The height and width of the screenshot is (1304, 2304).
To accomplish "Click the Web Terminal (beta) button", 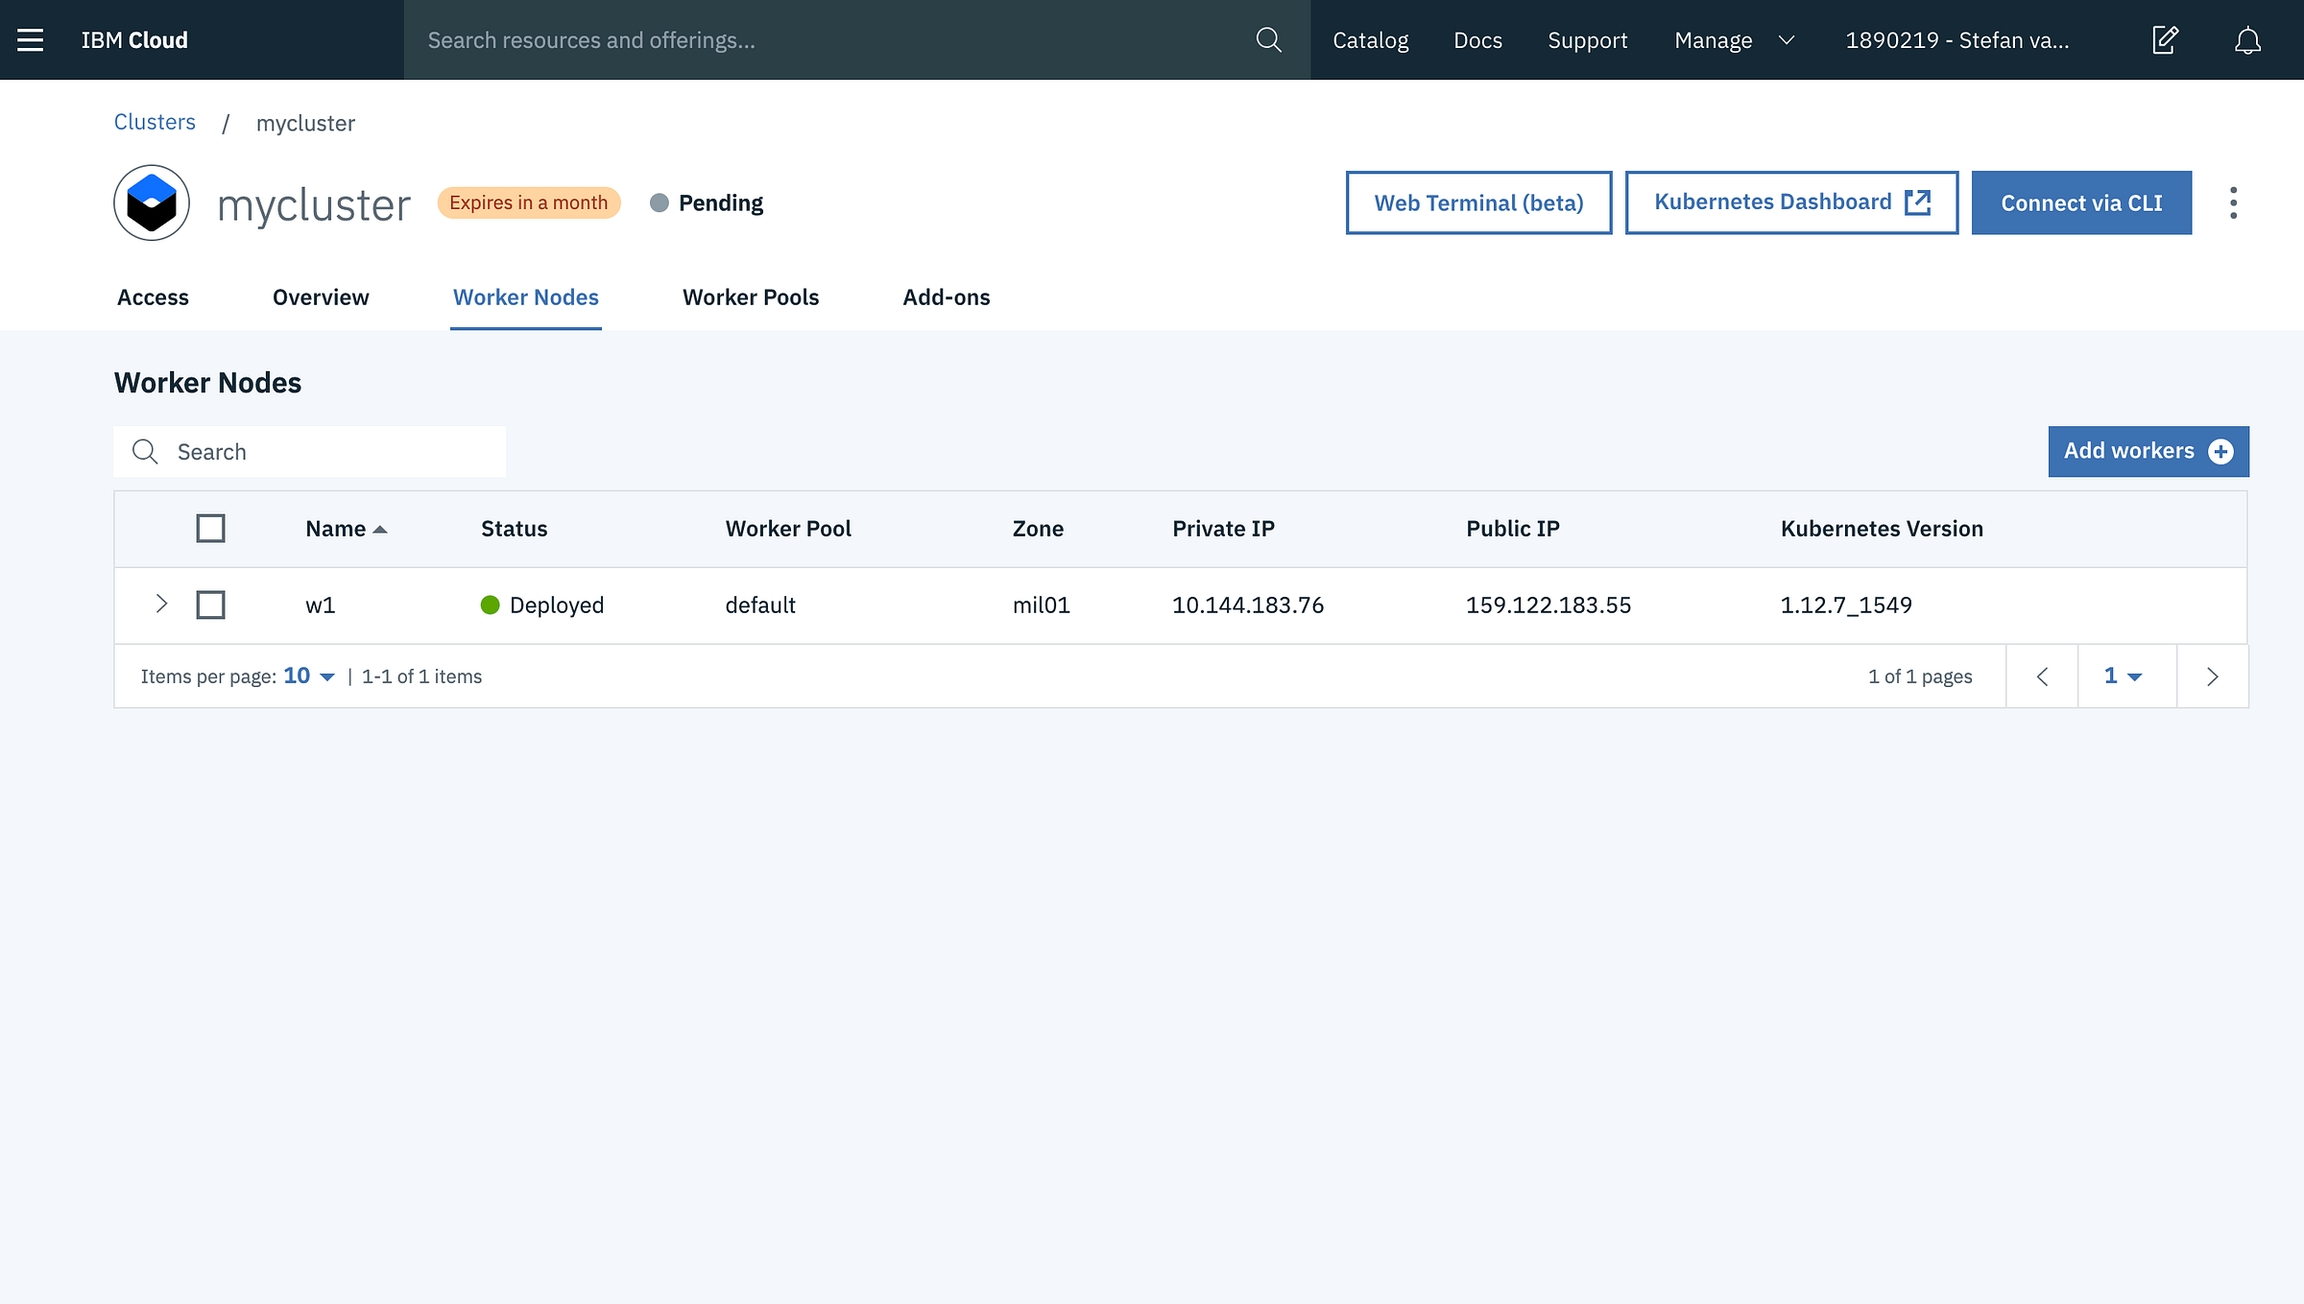I will coord(1479,203).
